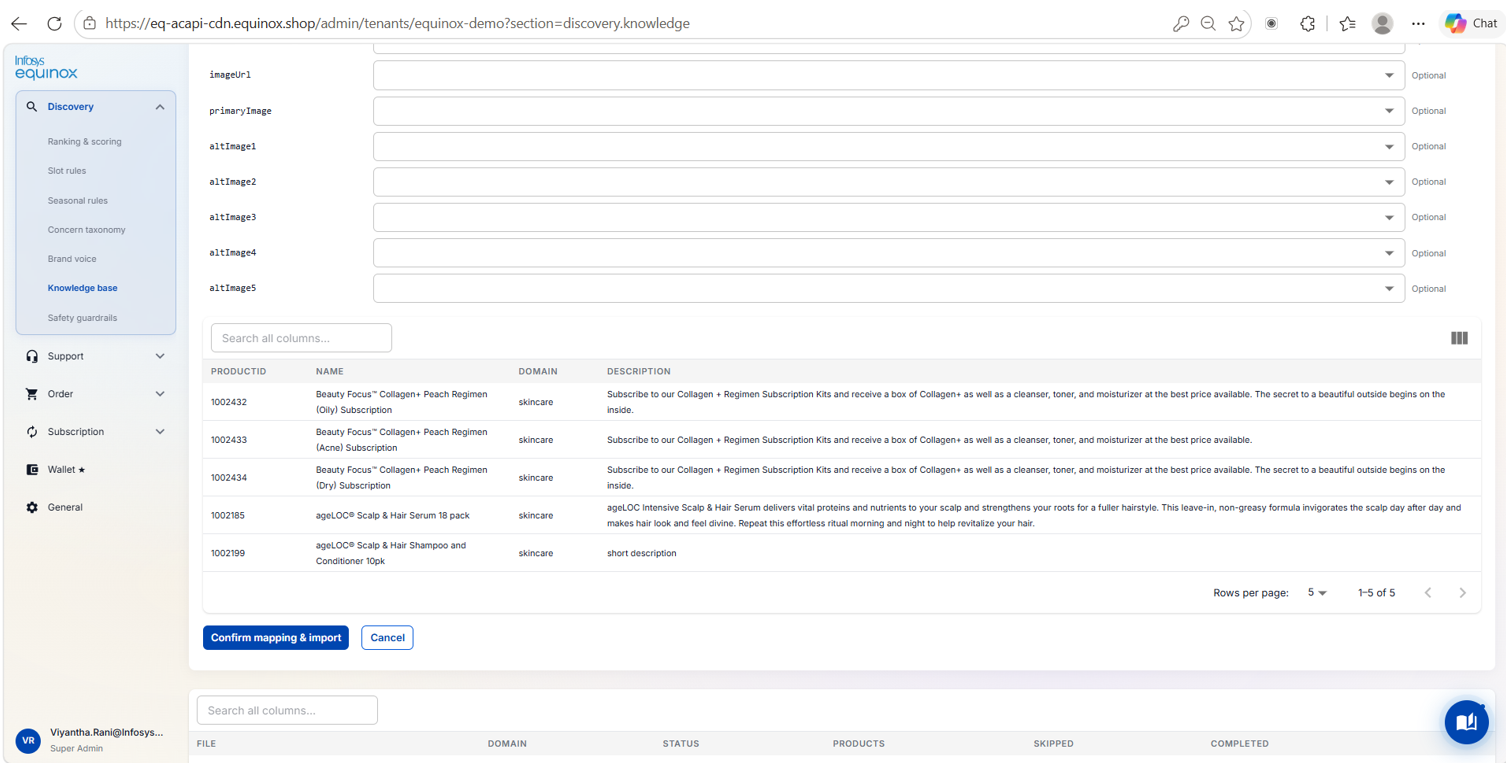Screen dimensions: 1506x763
Task: Open the General menu item
Action: (65, 507)
